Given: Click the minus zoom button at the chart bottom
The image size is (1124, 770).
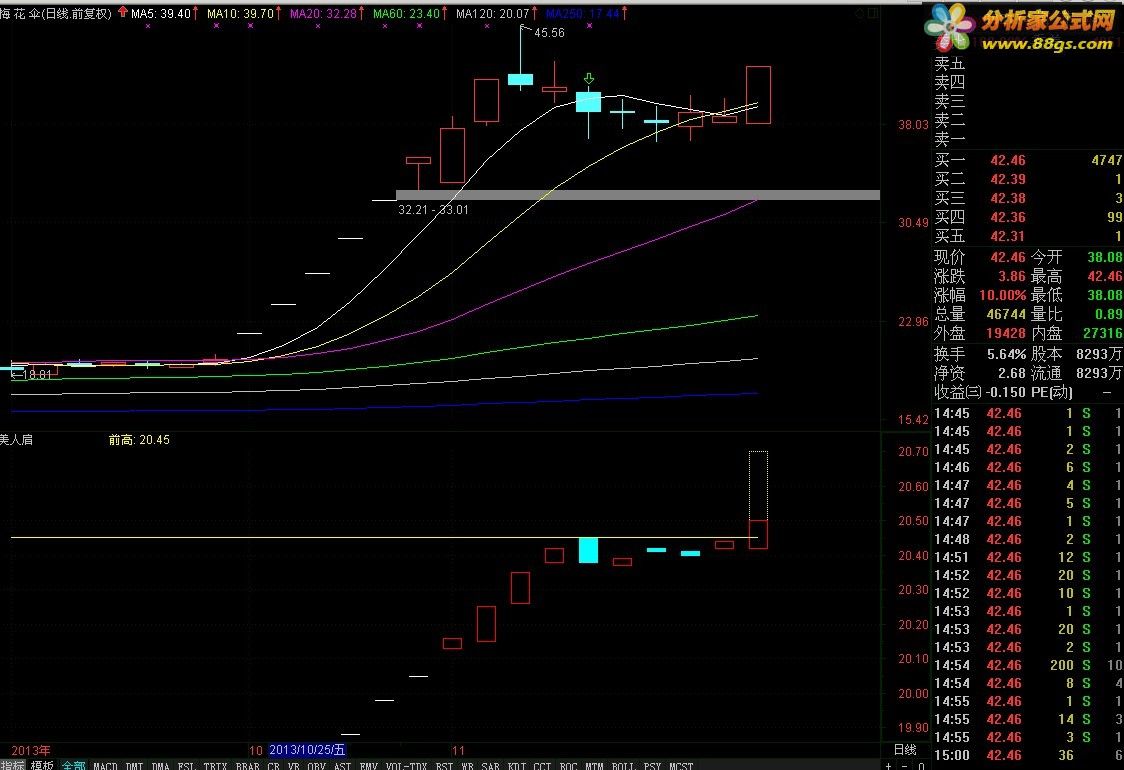Looking at the screenshot, I should (x=905, y=766).
